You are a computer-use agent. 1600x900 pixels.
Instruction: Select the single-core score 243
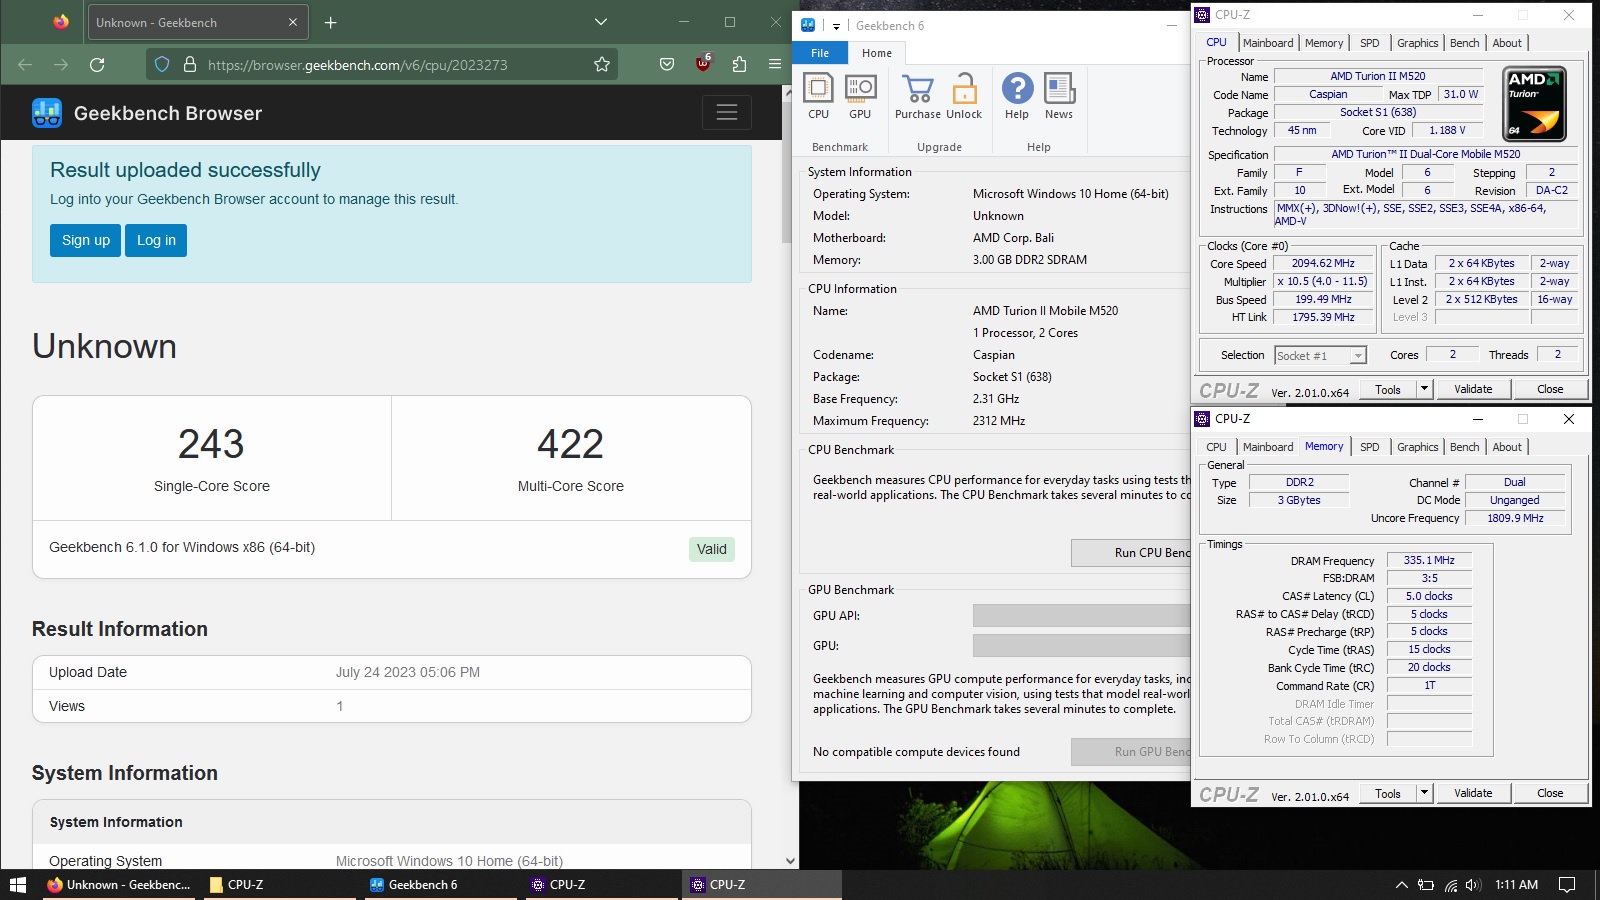(211, 444)
